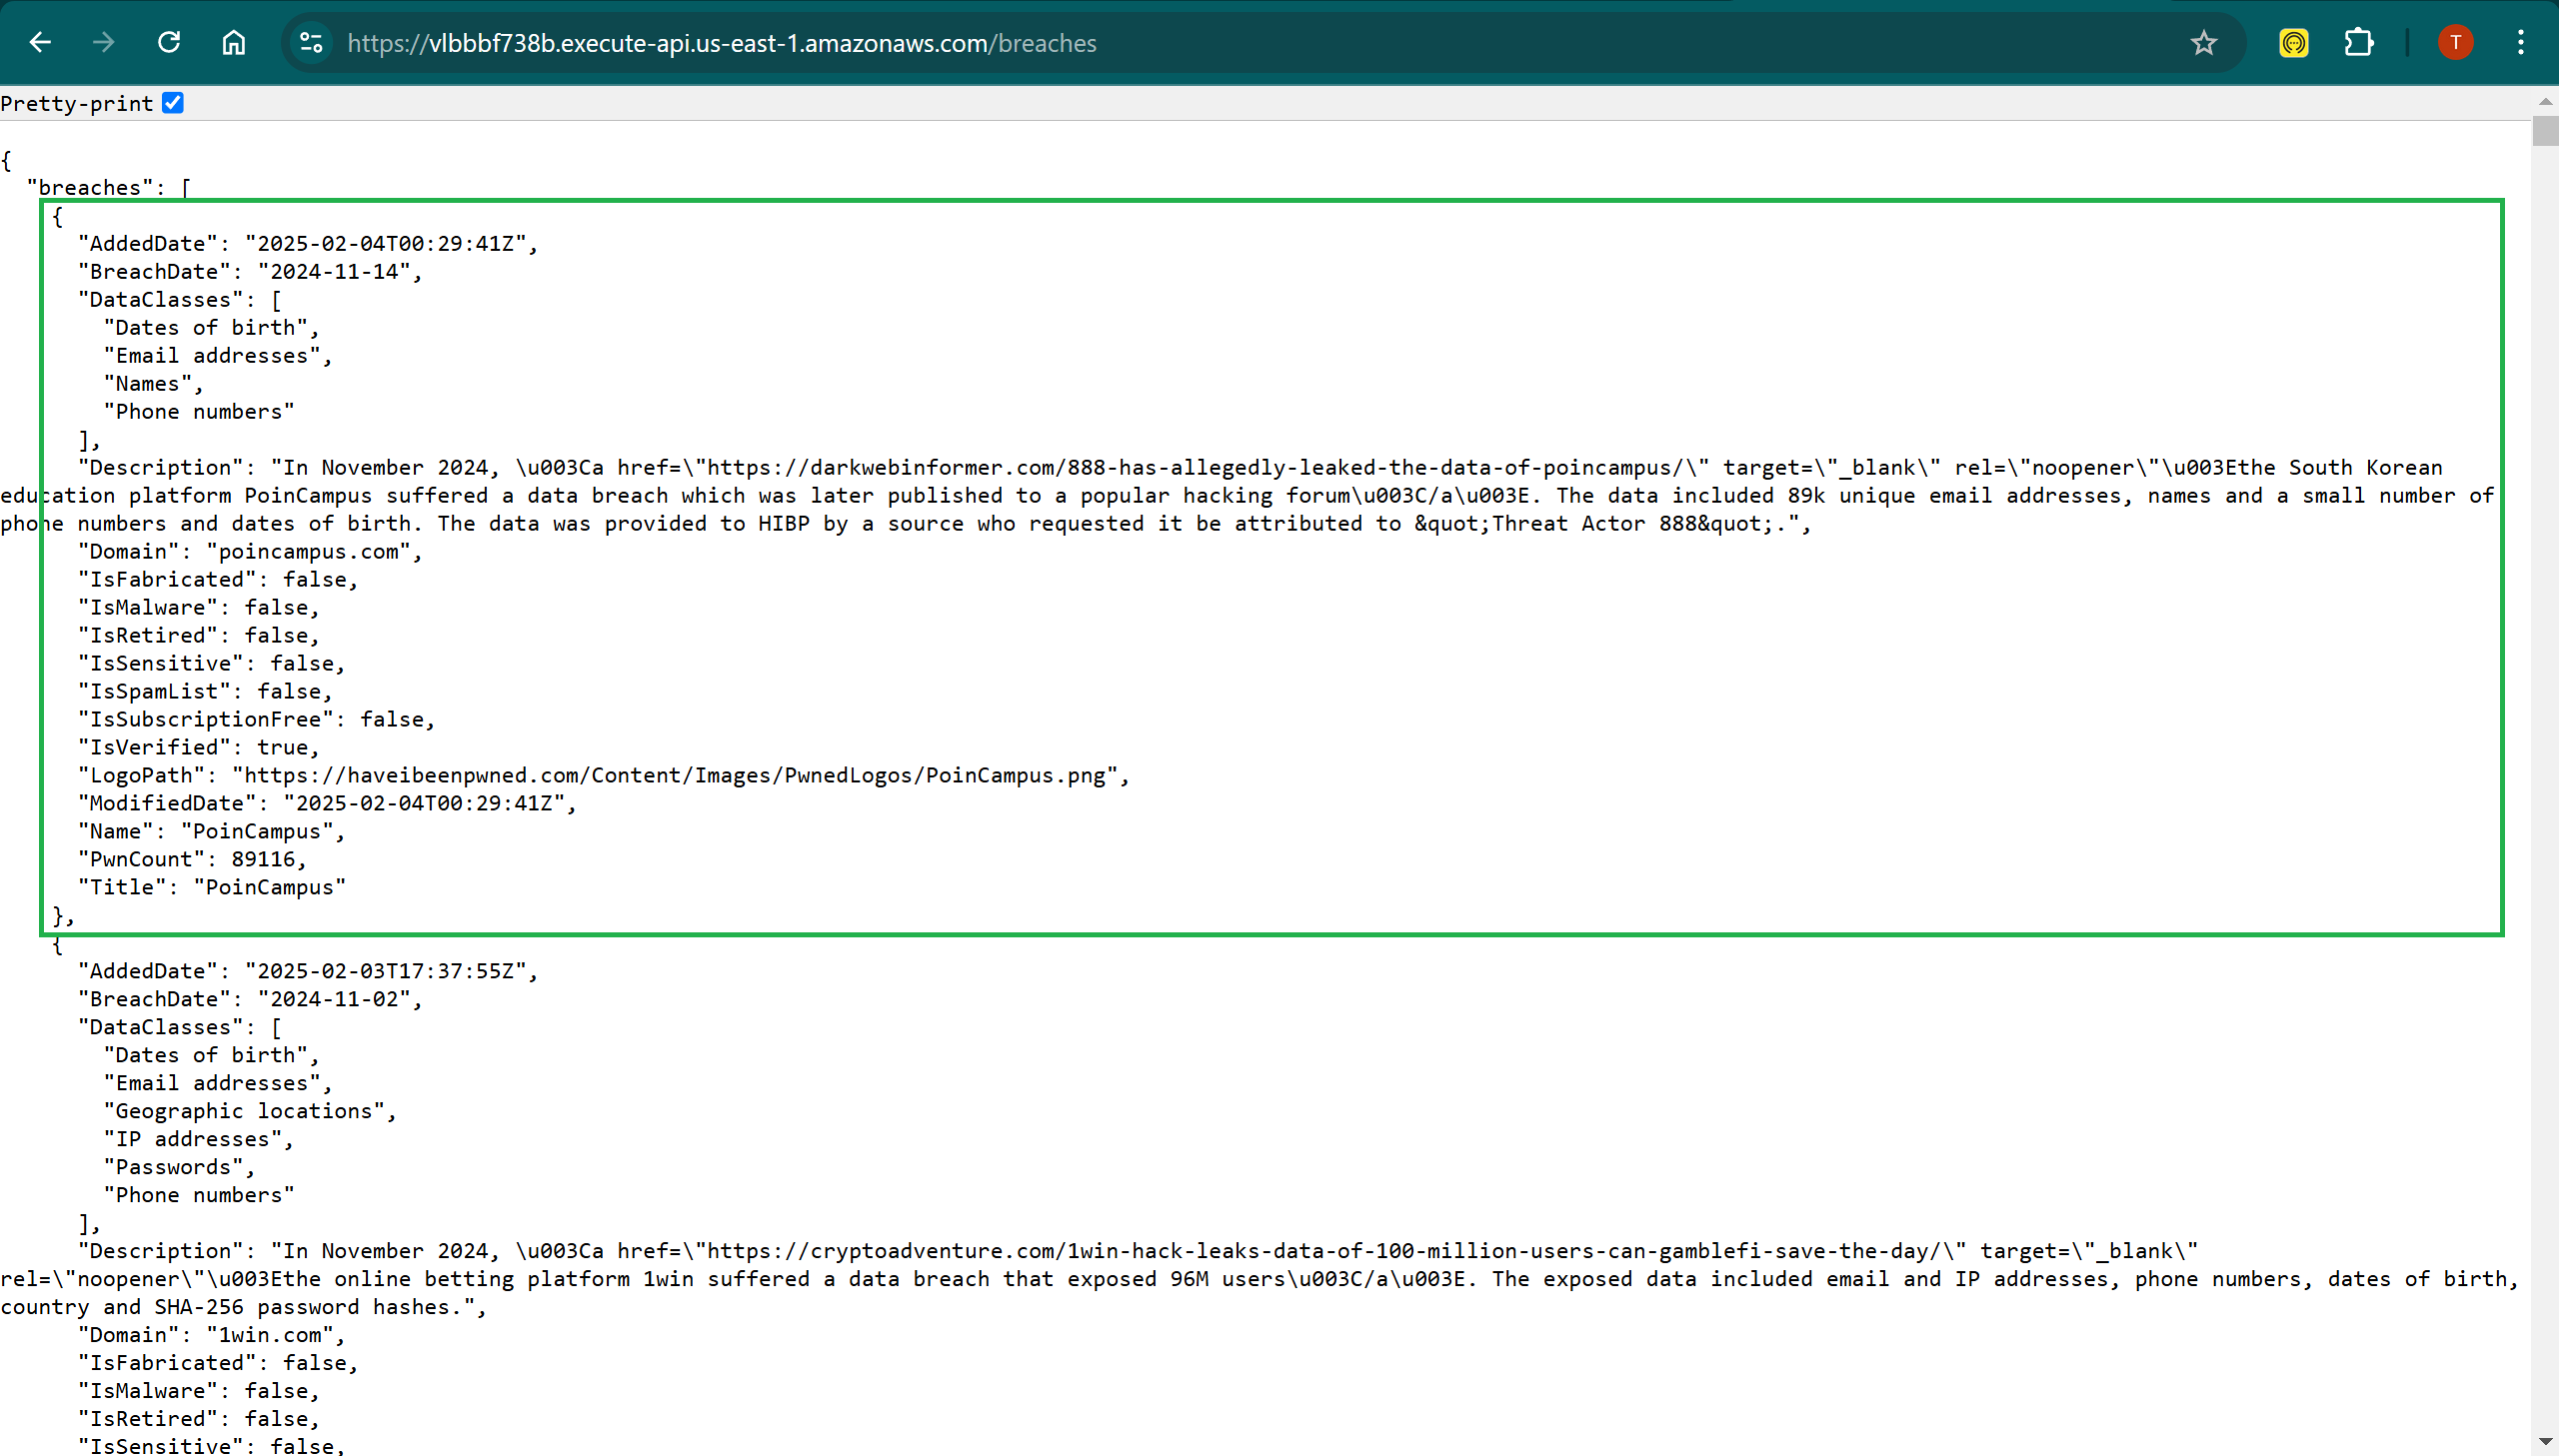Click "IP addresses" data class
This screenshot has width=2559, height=1456.
tap(193, 1139)
